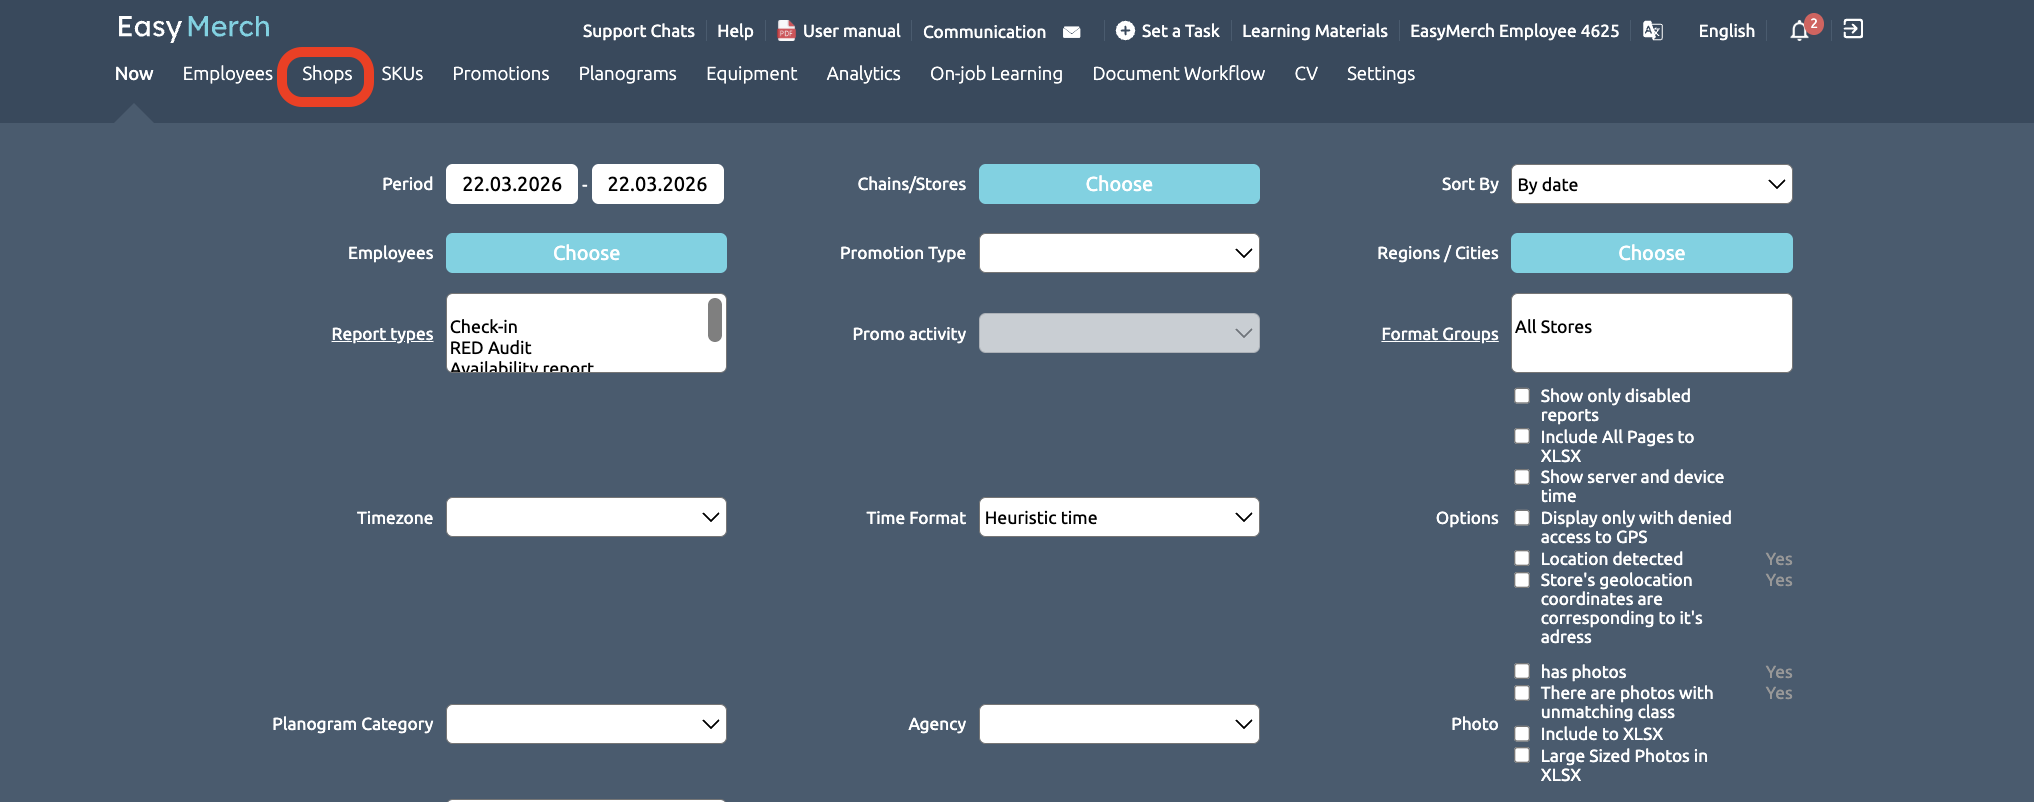Open the Analytics menu item
The image size is (2034, 802).
coord(863,74)
